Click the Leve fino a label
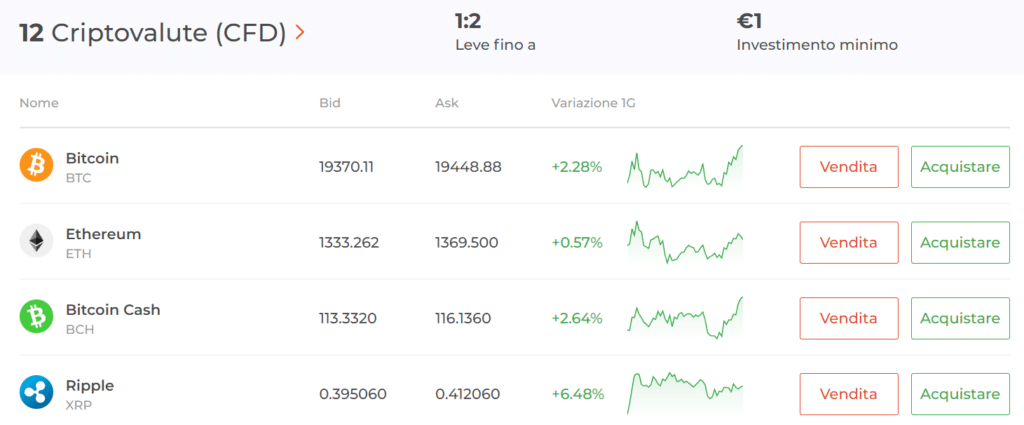Viewport: 1024px width, 425px height. 496,45
